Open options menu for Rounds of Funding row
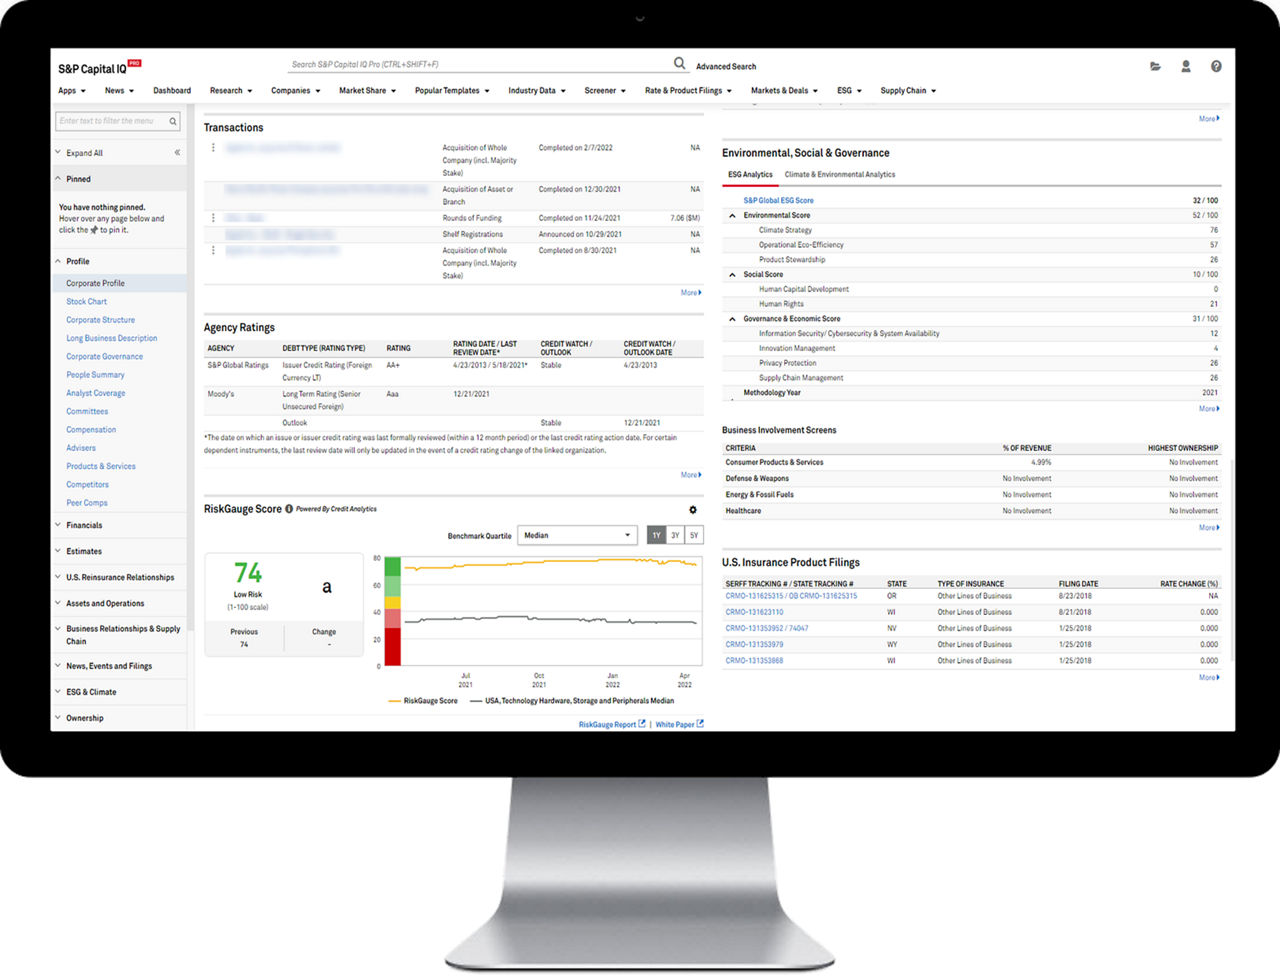Image resolution: width=1280 pixels, height=976 pixels. tap(213, 218)
